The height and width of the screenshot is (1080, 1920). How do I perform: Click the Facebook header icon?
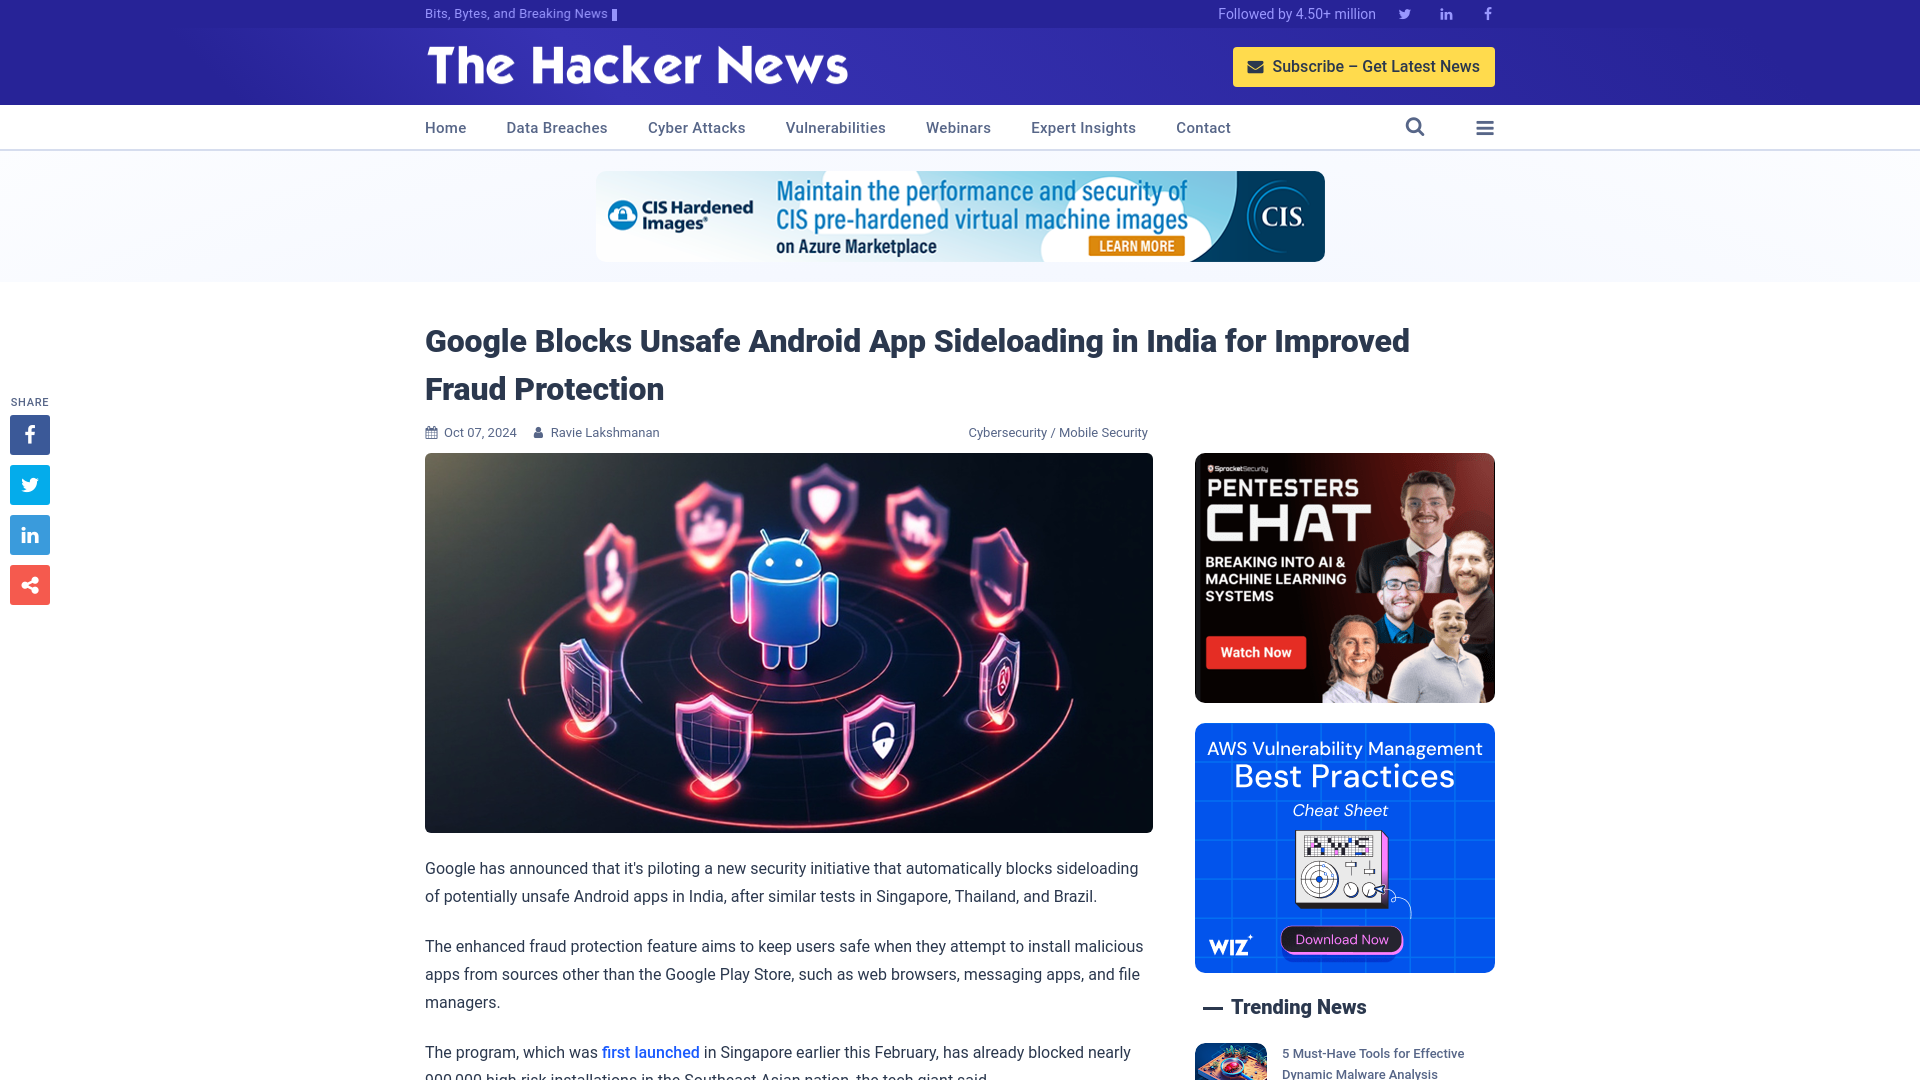(x=1487, y=13)
